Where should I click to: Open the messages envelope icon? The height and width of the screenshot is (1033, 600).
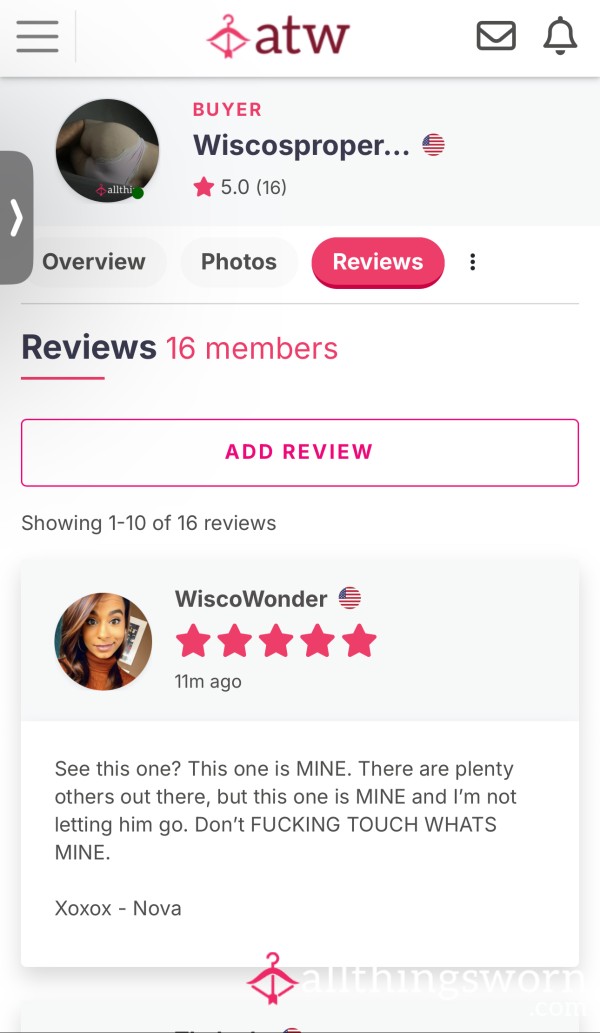pos(496,36)
